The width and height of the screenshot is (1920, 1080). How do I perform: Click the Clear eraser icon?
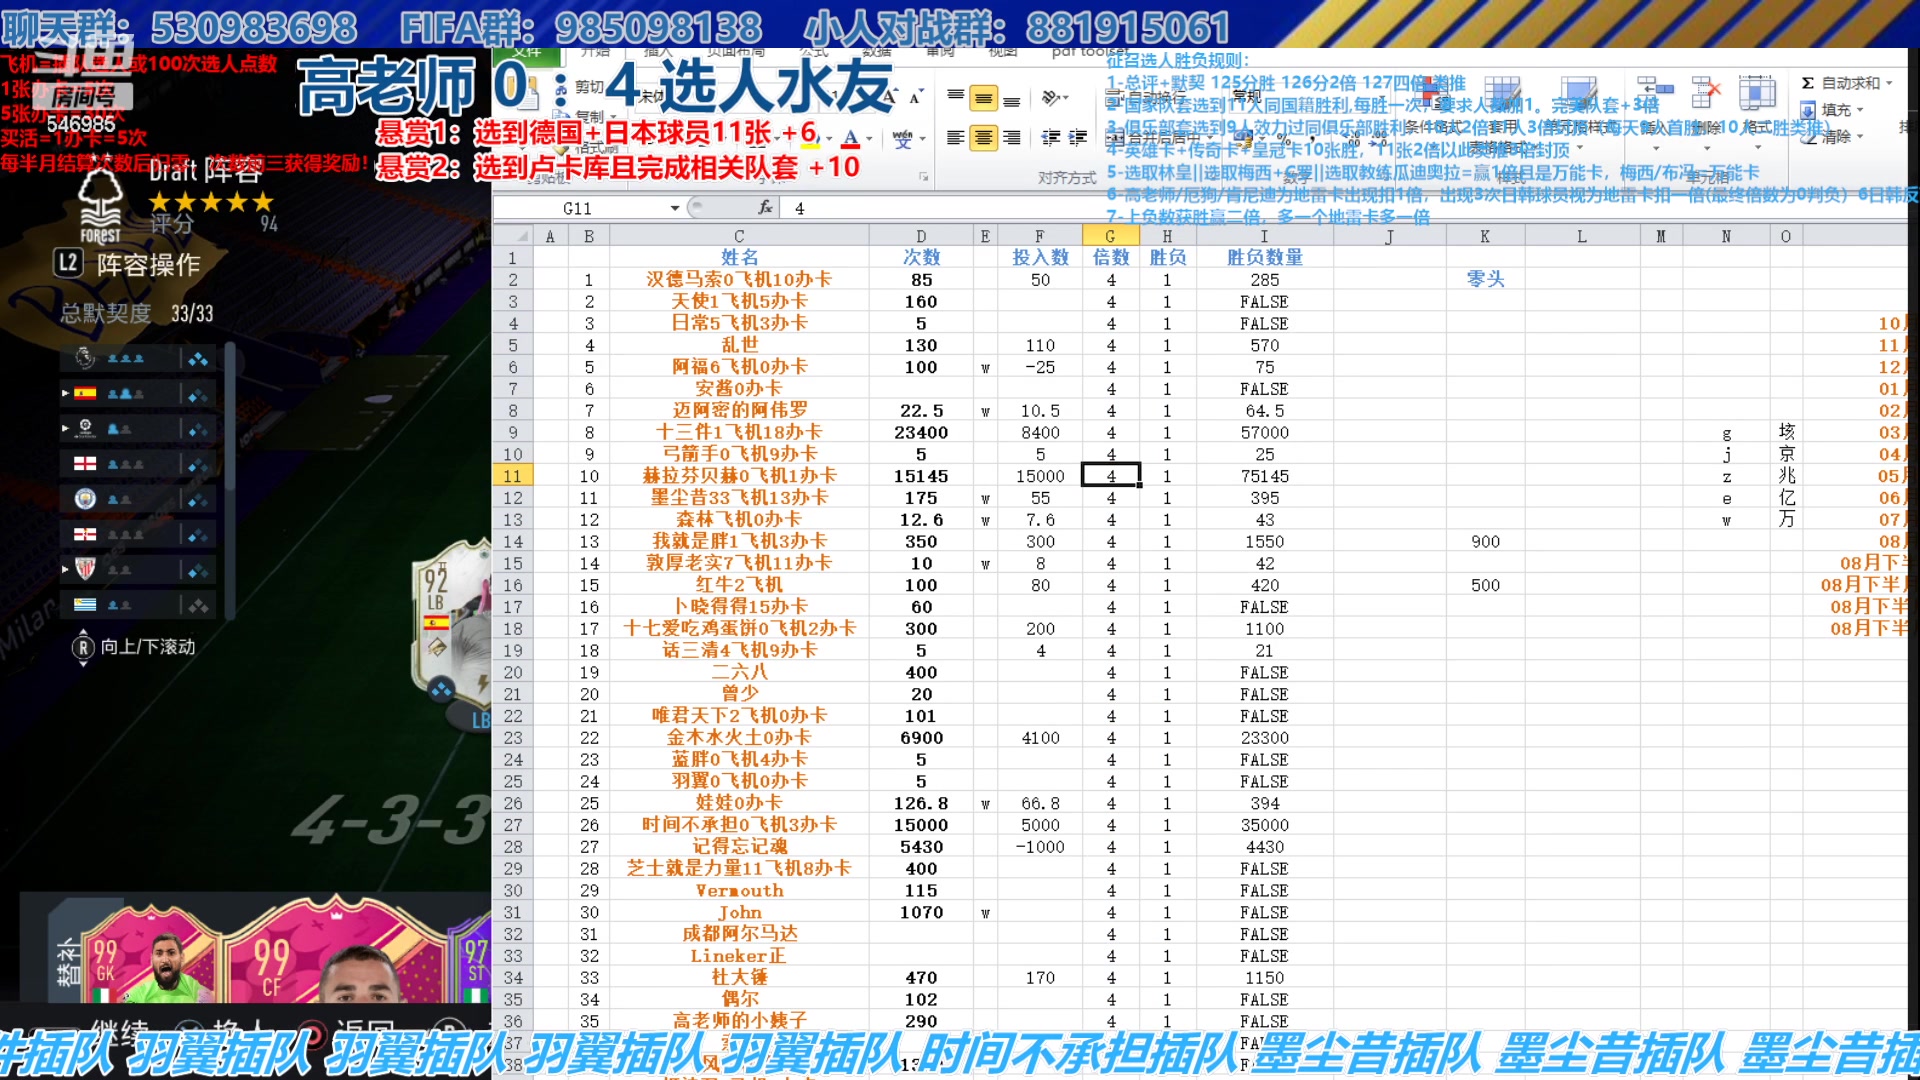(1808, 137)
